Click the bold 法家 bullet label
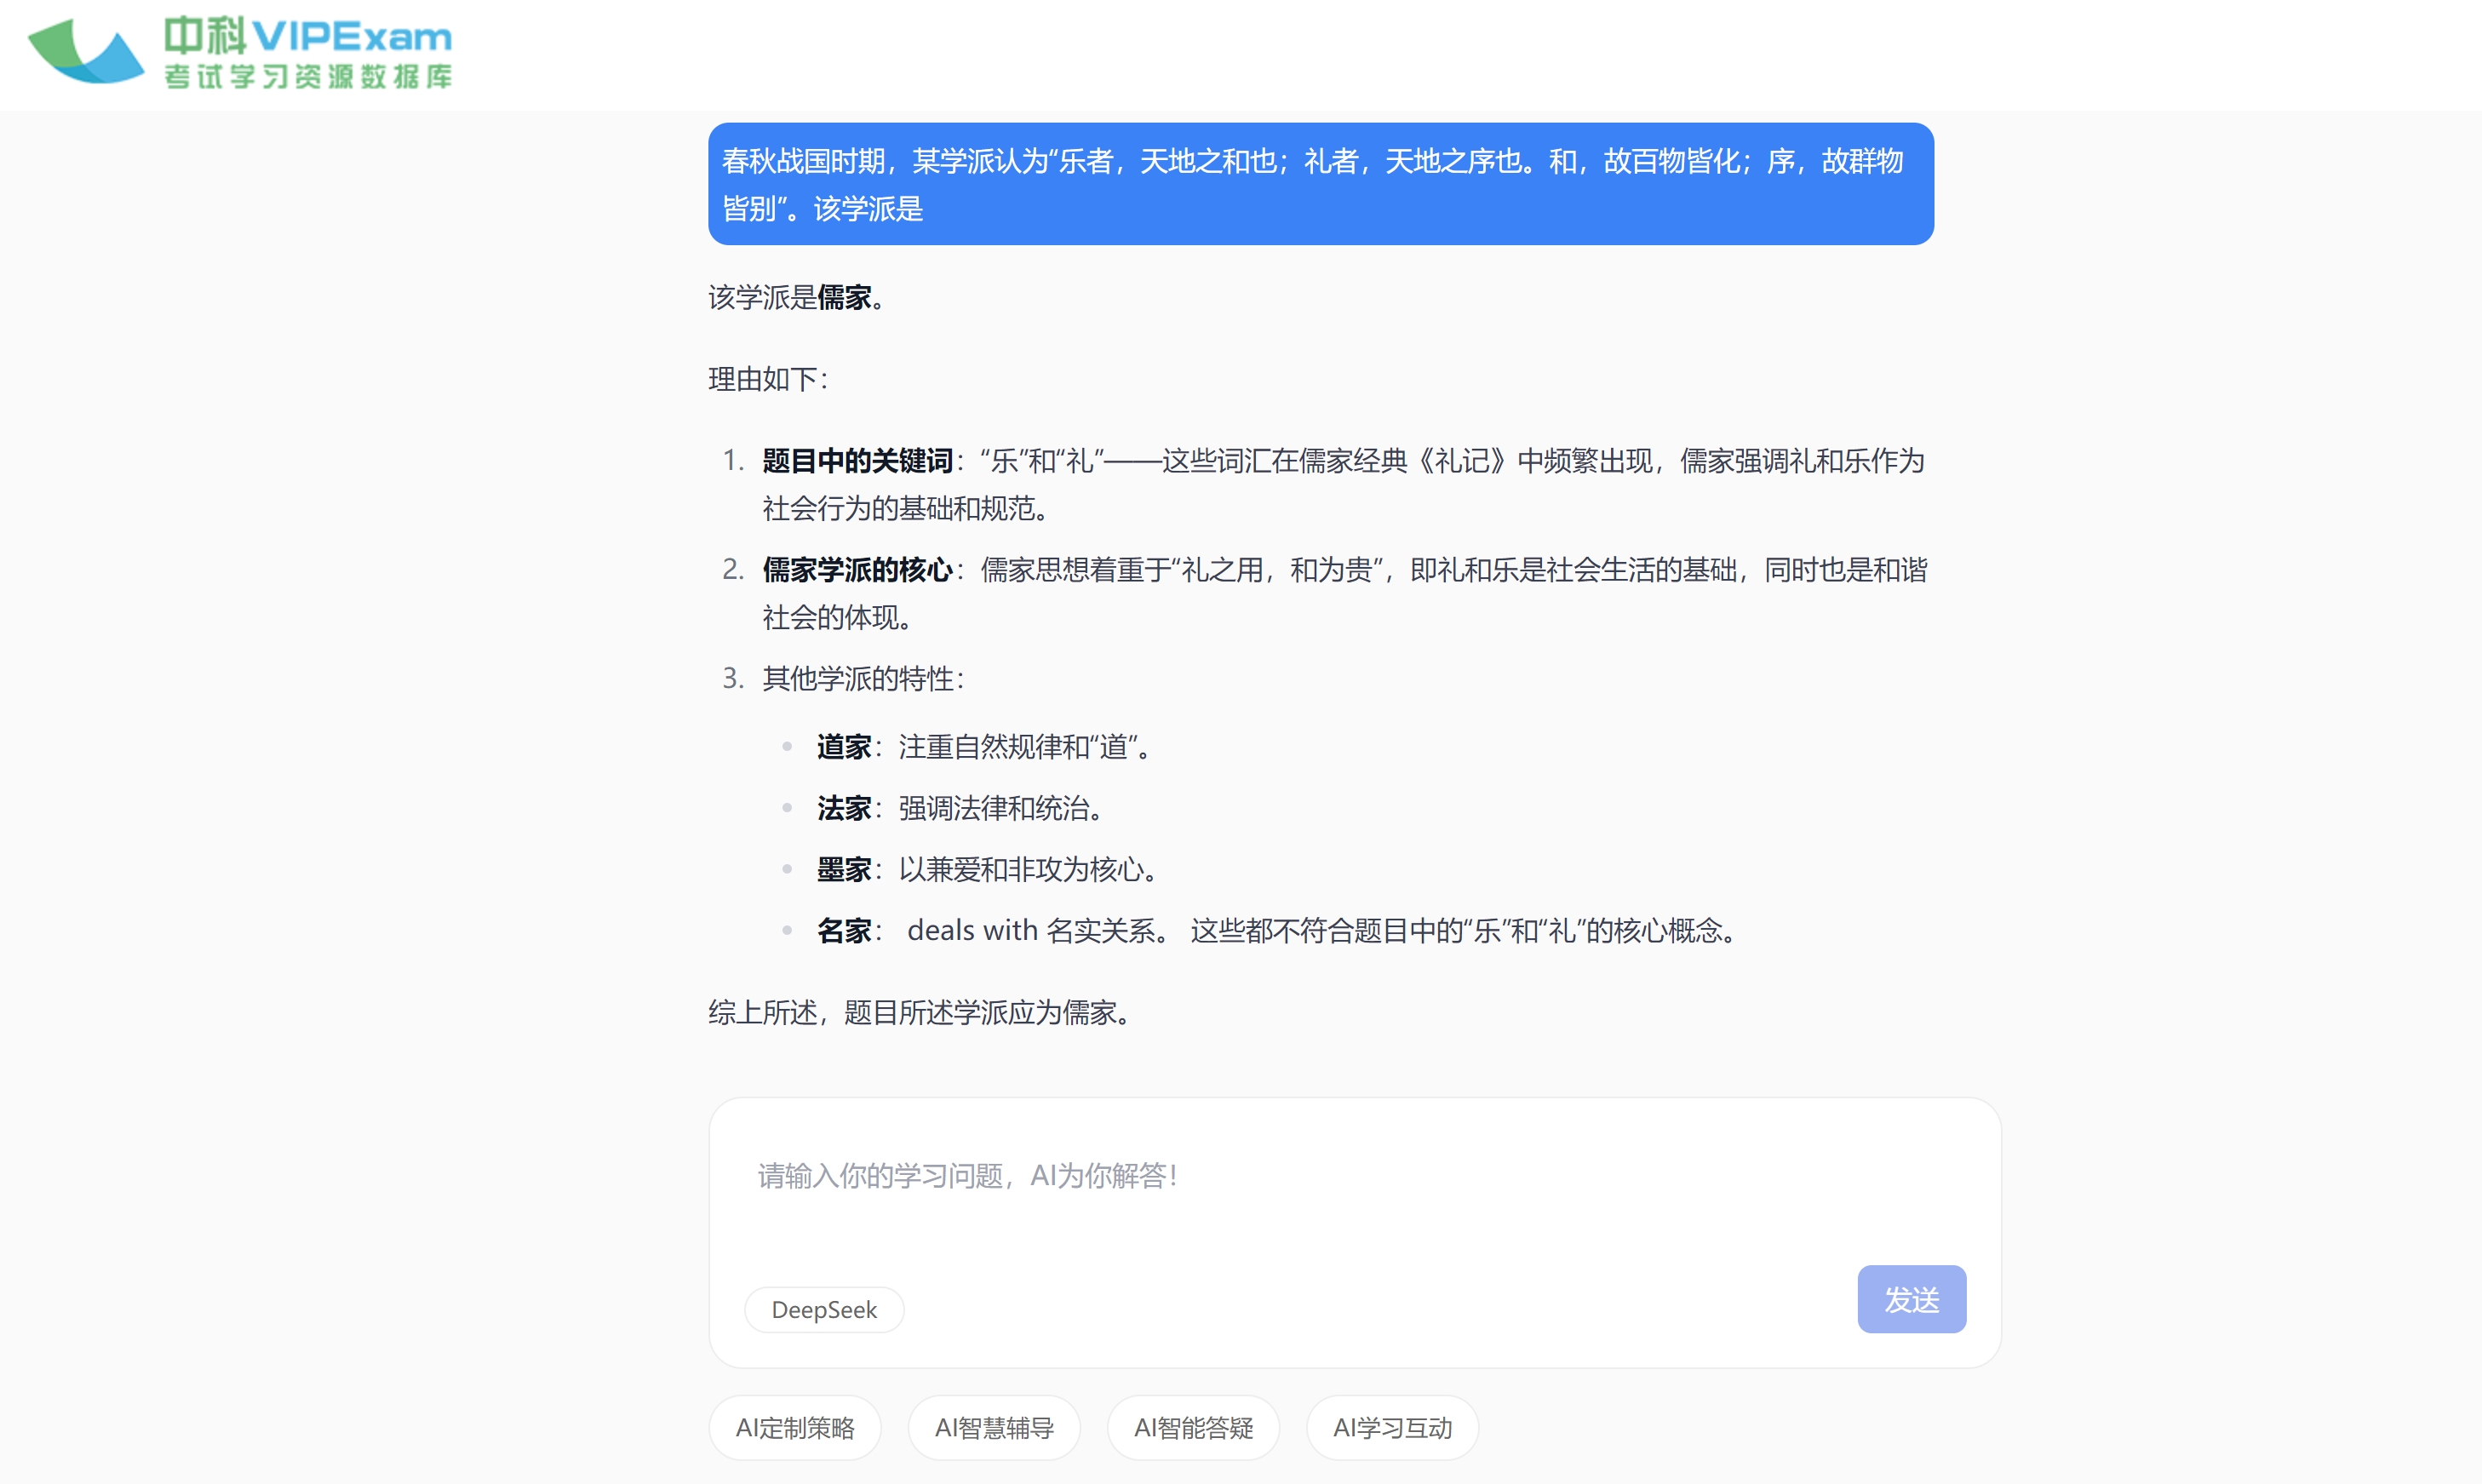The width and height of the screenshot is (2482, 1484). (x=844, y=808)
